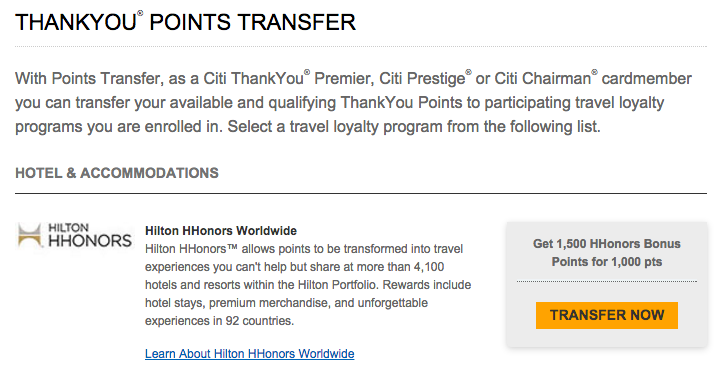Click the Hilton HHonors logo image

click(x=75, y=235)
